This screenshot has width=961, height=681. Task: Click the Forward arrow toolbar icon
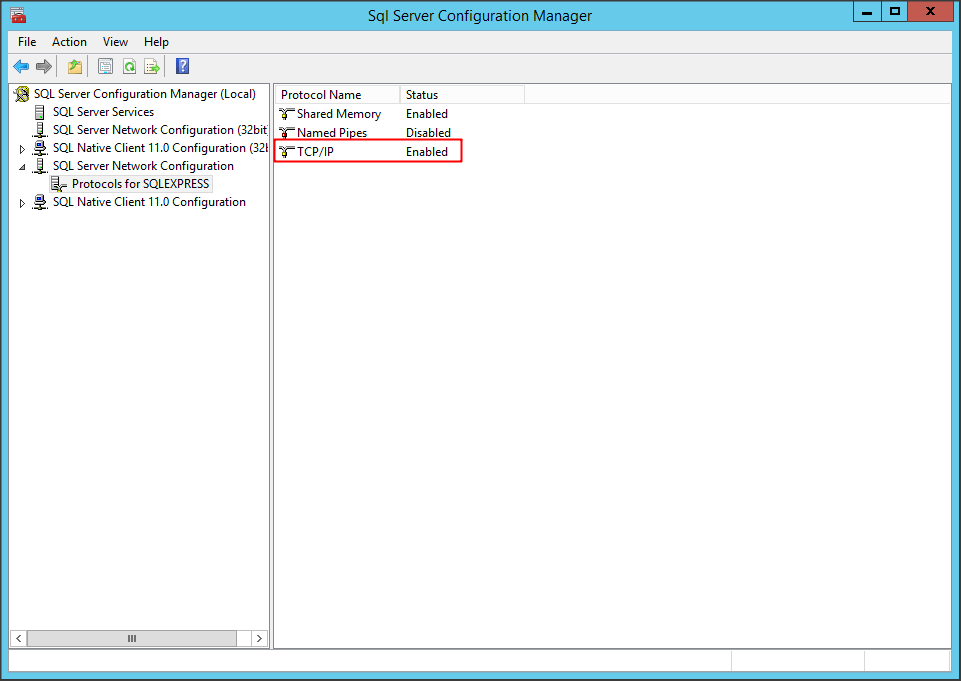pos(43,67)
